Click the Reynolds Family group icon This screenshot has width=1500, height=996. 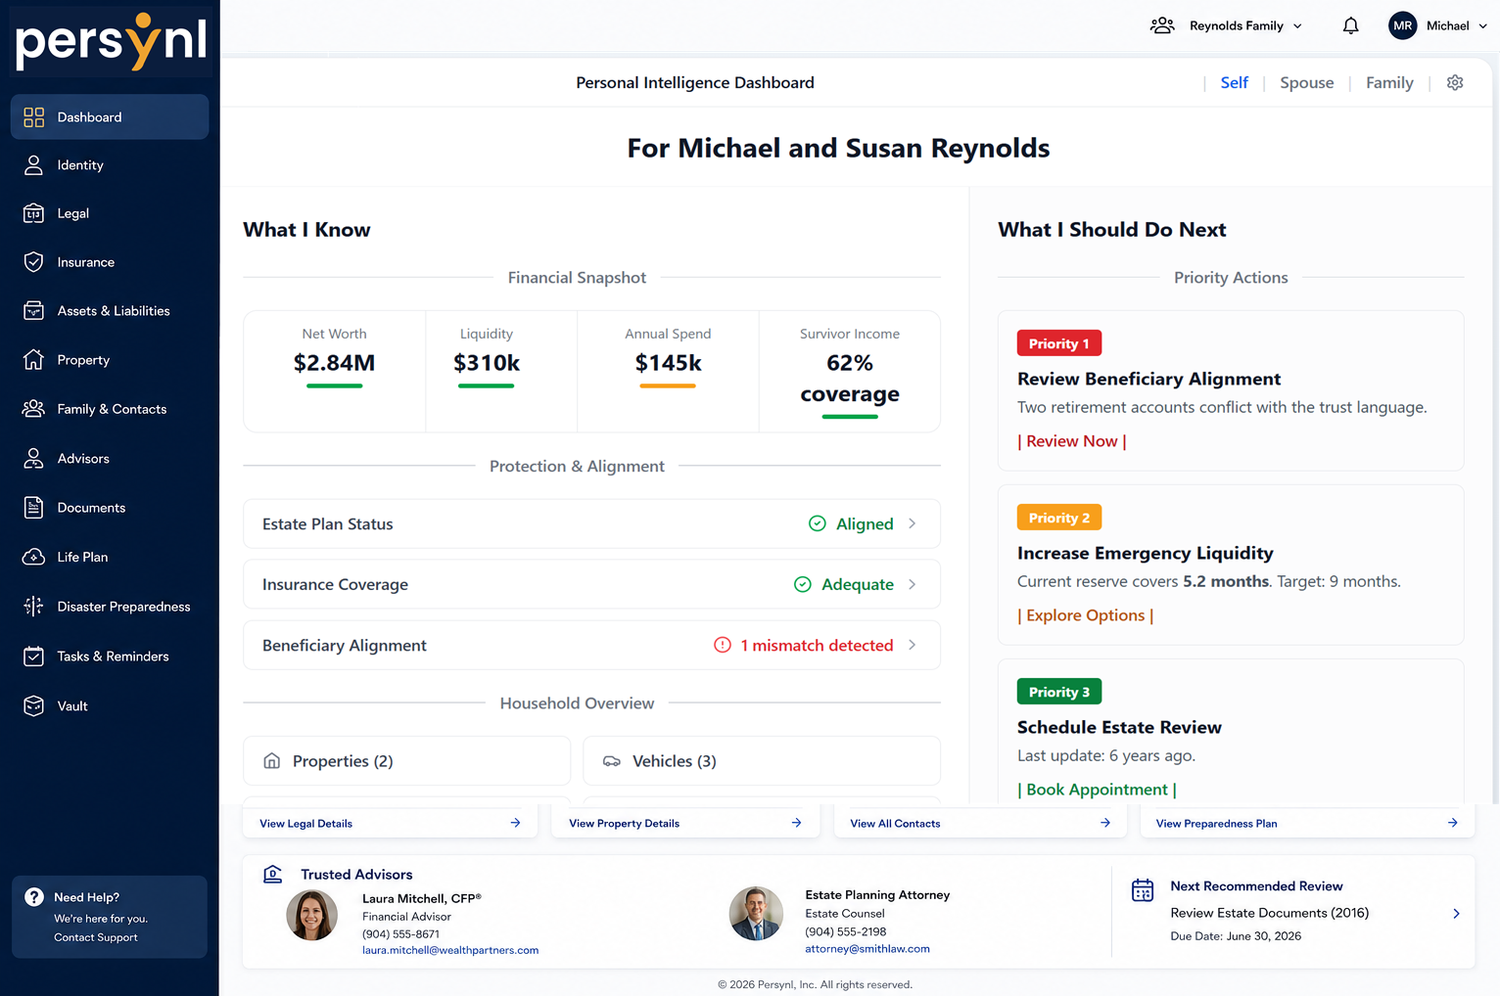[x=1162, y=26]
